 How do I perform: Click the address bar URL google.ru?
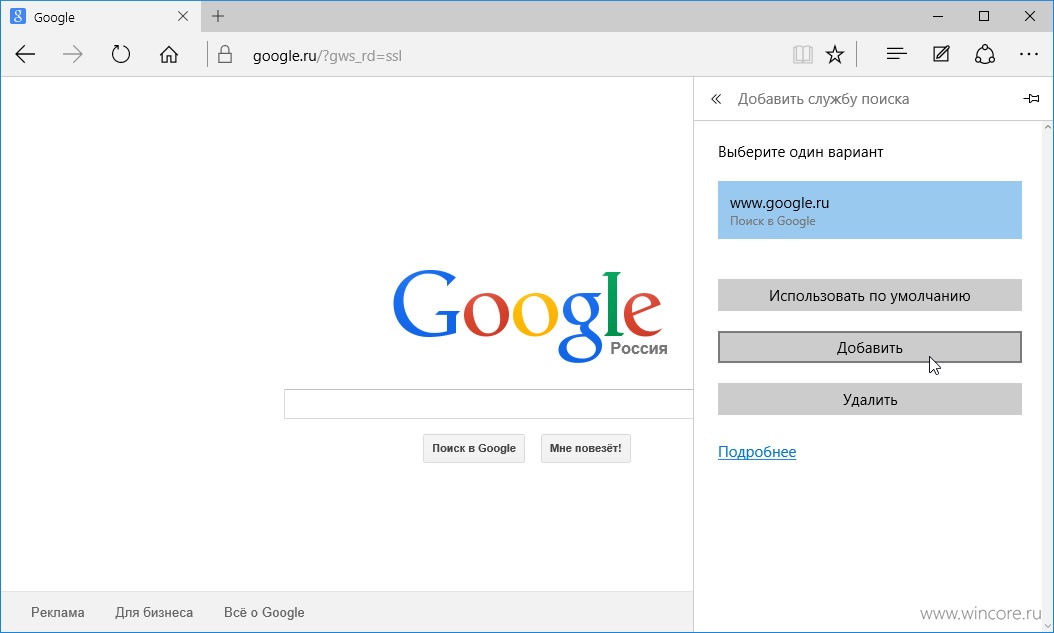[x=327, y=56]
